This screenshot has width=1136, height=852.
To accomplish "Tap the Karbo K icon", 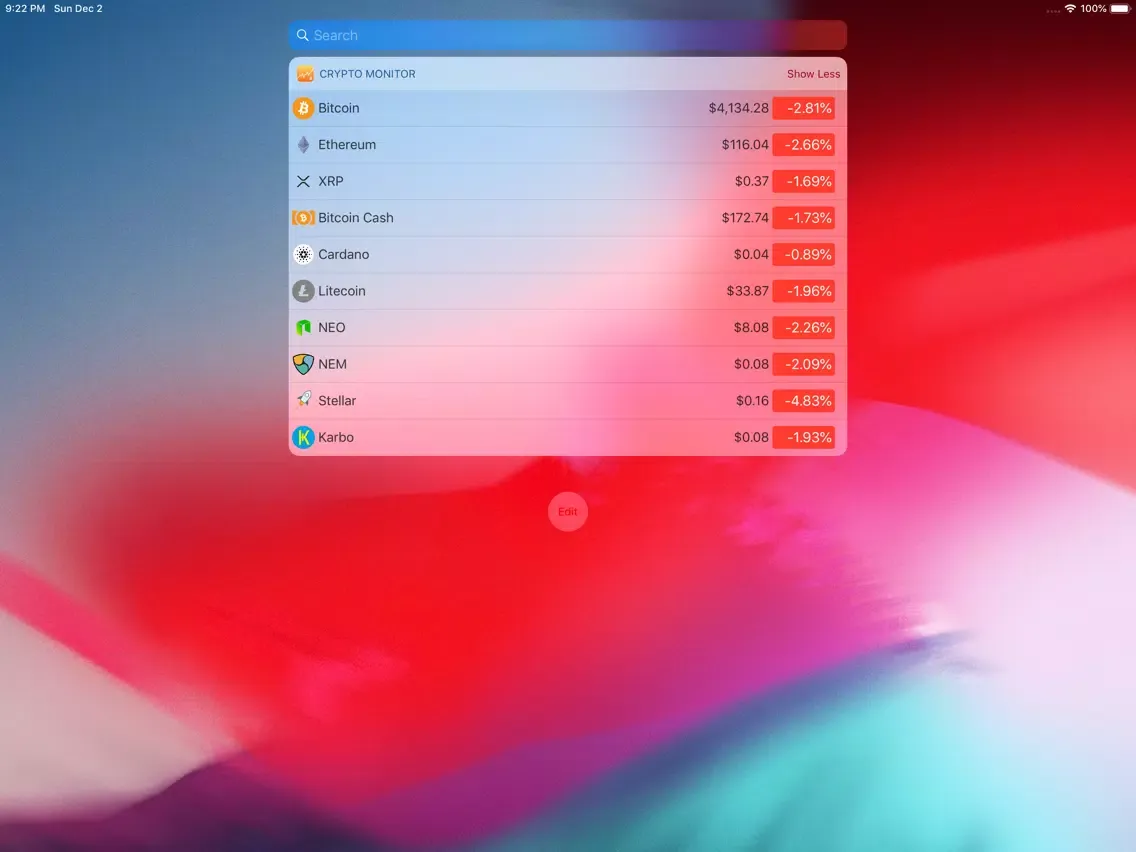I will 303,438.
